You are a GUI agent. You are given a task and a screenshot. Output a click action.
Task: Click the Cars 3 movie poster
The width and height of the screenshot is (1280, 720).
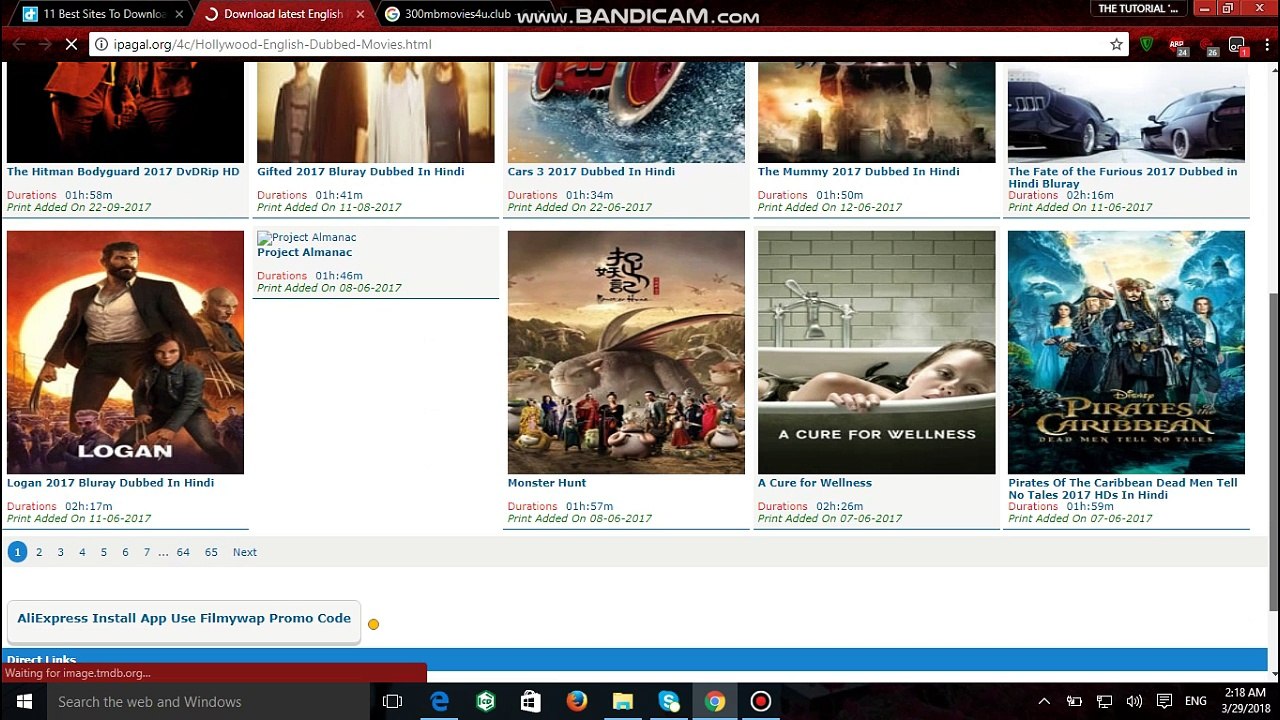coord(626,112)
